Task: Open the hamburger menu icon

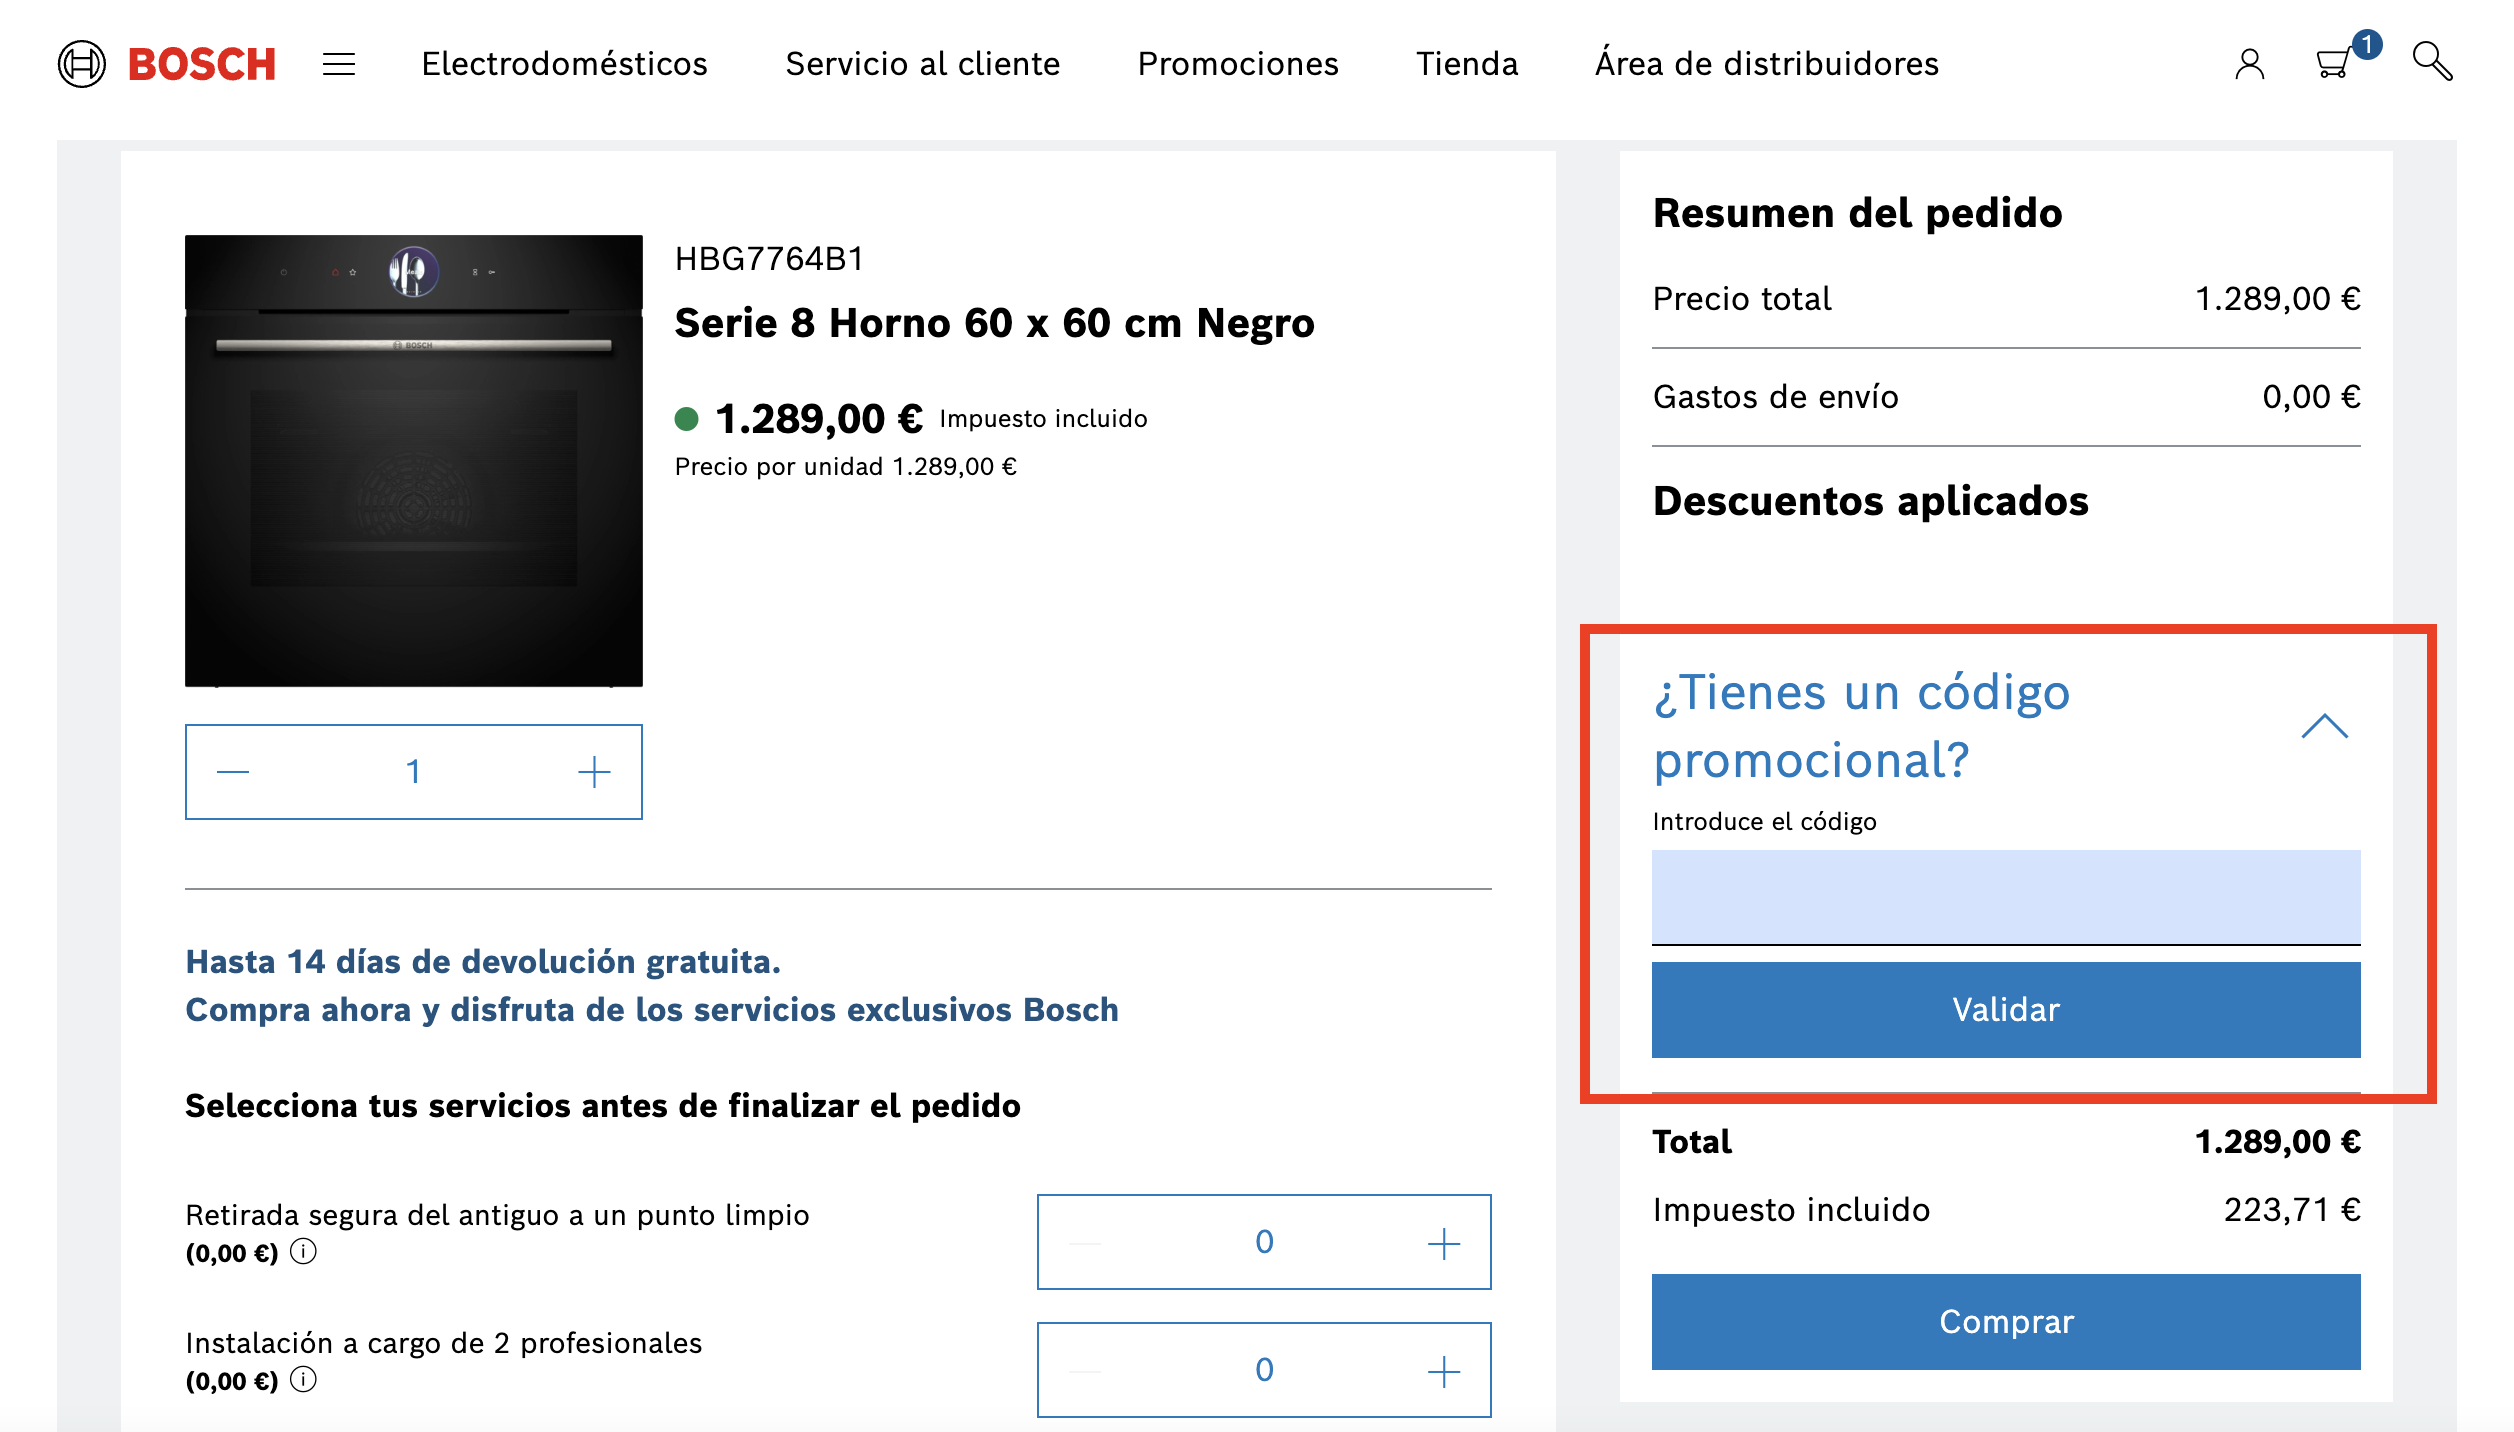Action: pos(339,65)
